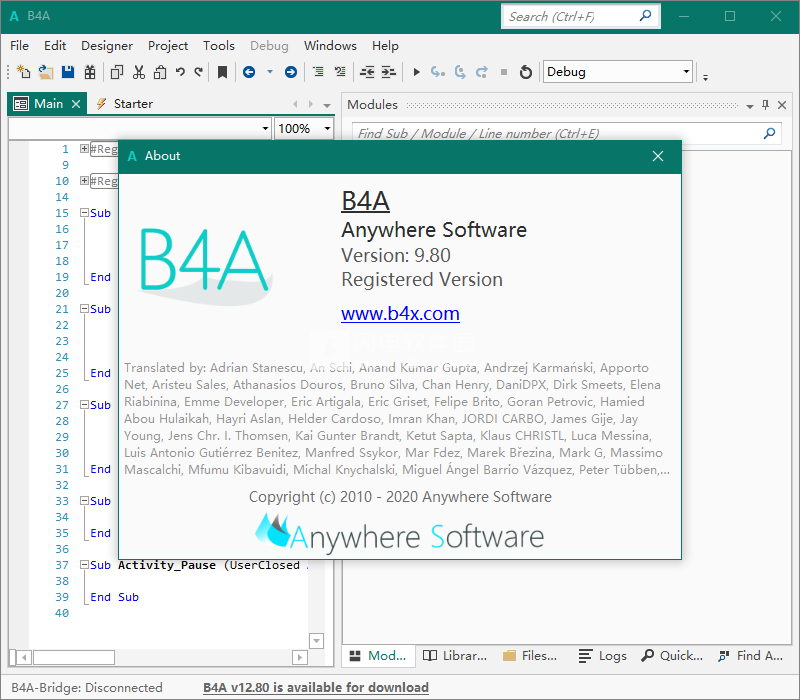Switch to the Quick Search tab
Viewport: 800px width, 700px height.
(x=672, y=656)
